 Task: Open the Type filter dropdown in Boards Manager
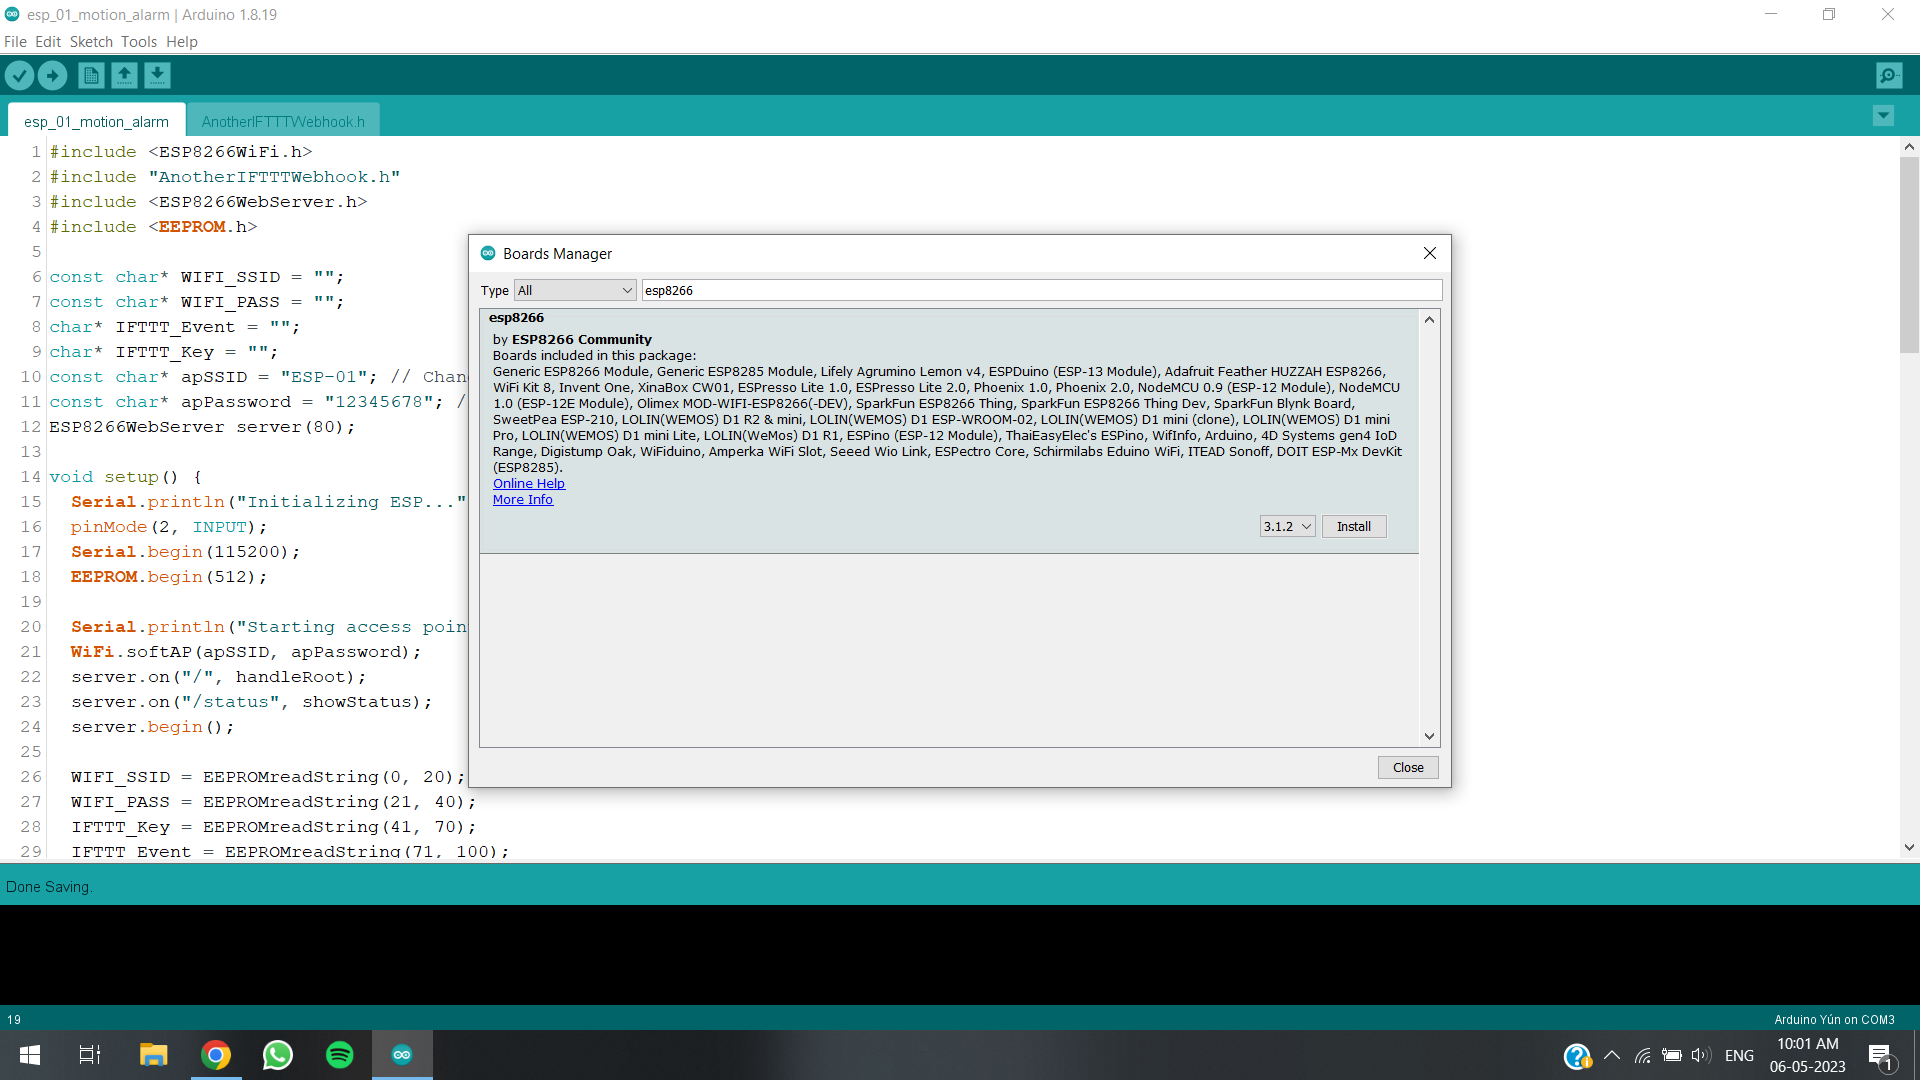click(575, 290)
